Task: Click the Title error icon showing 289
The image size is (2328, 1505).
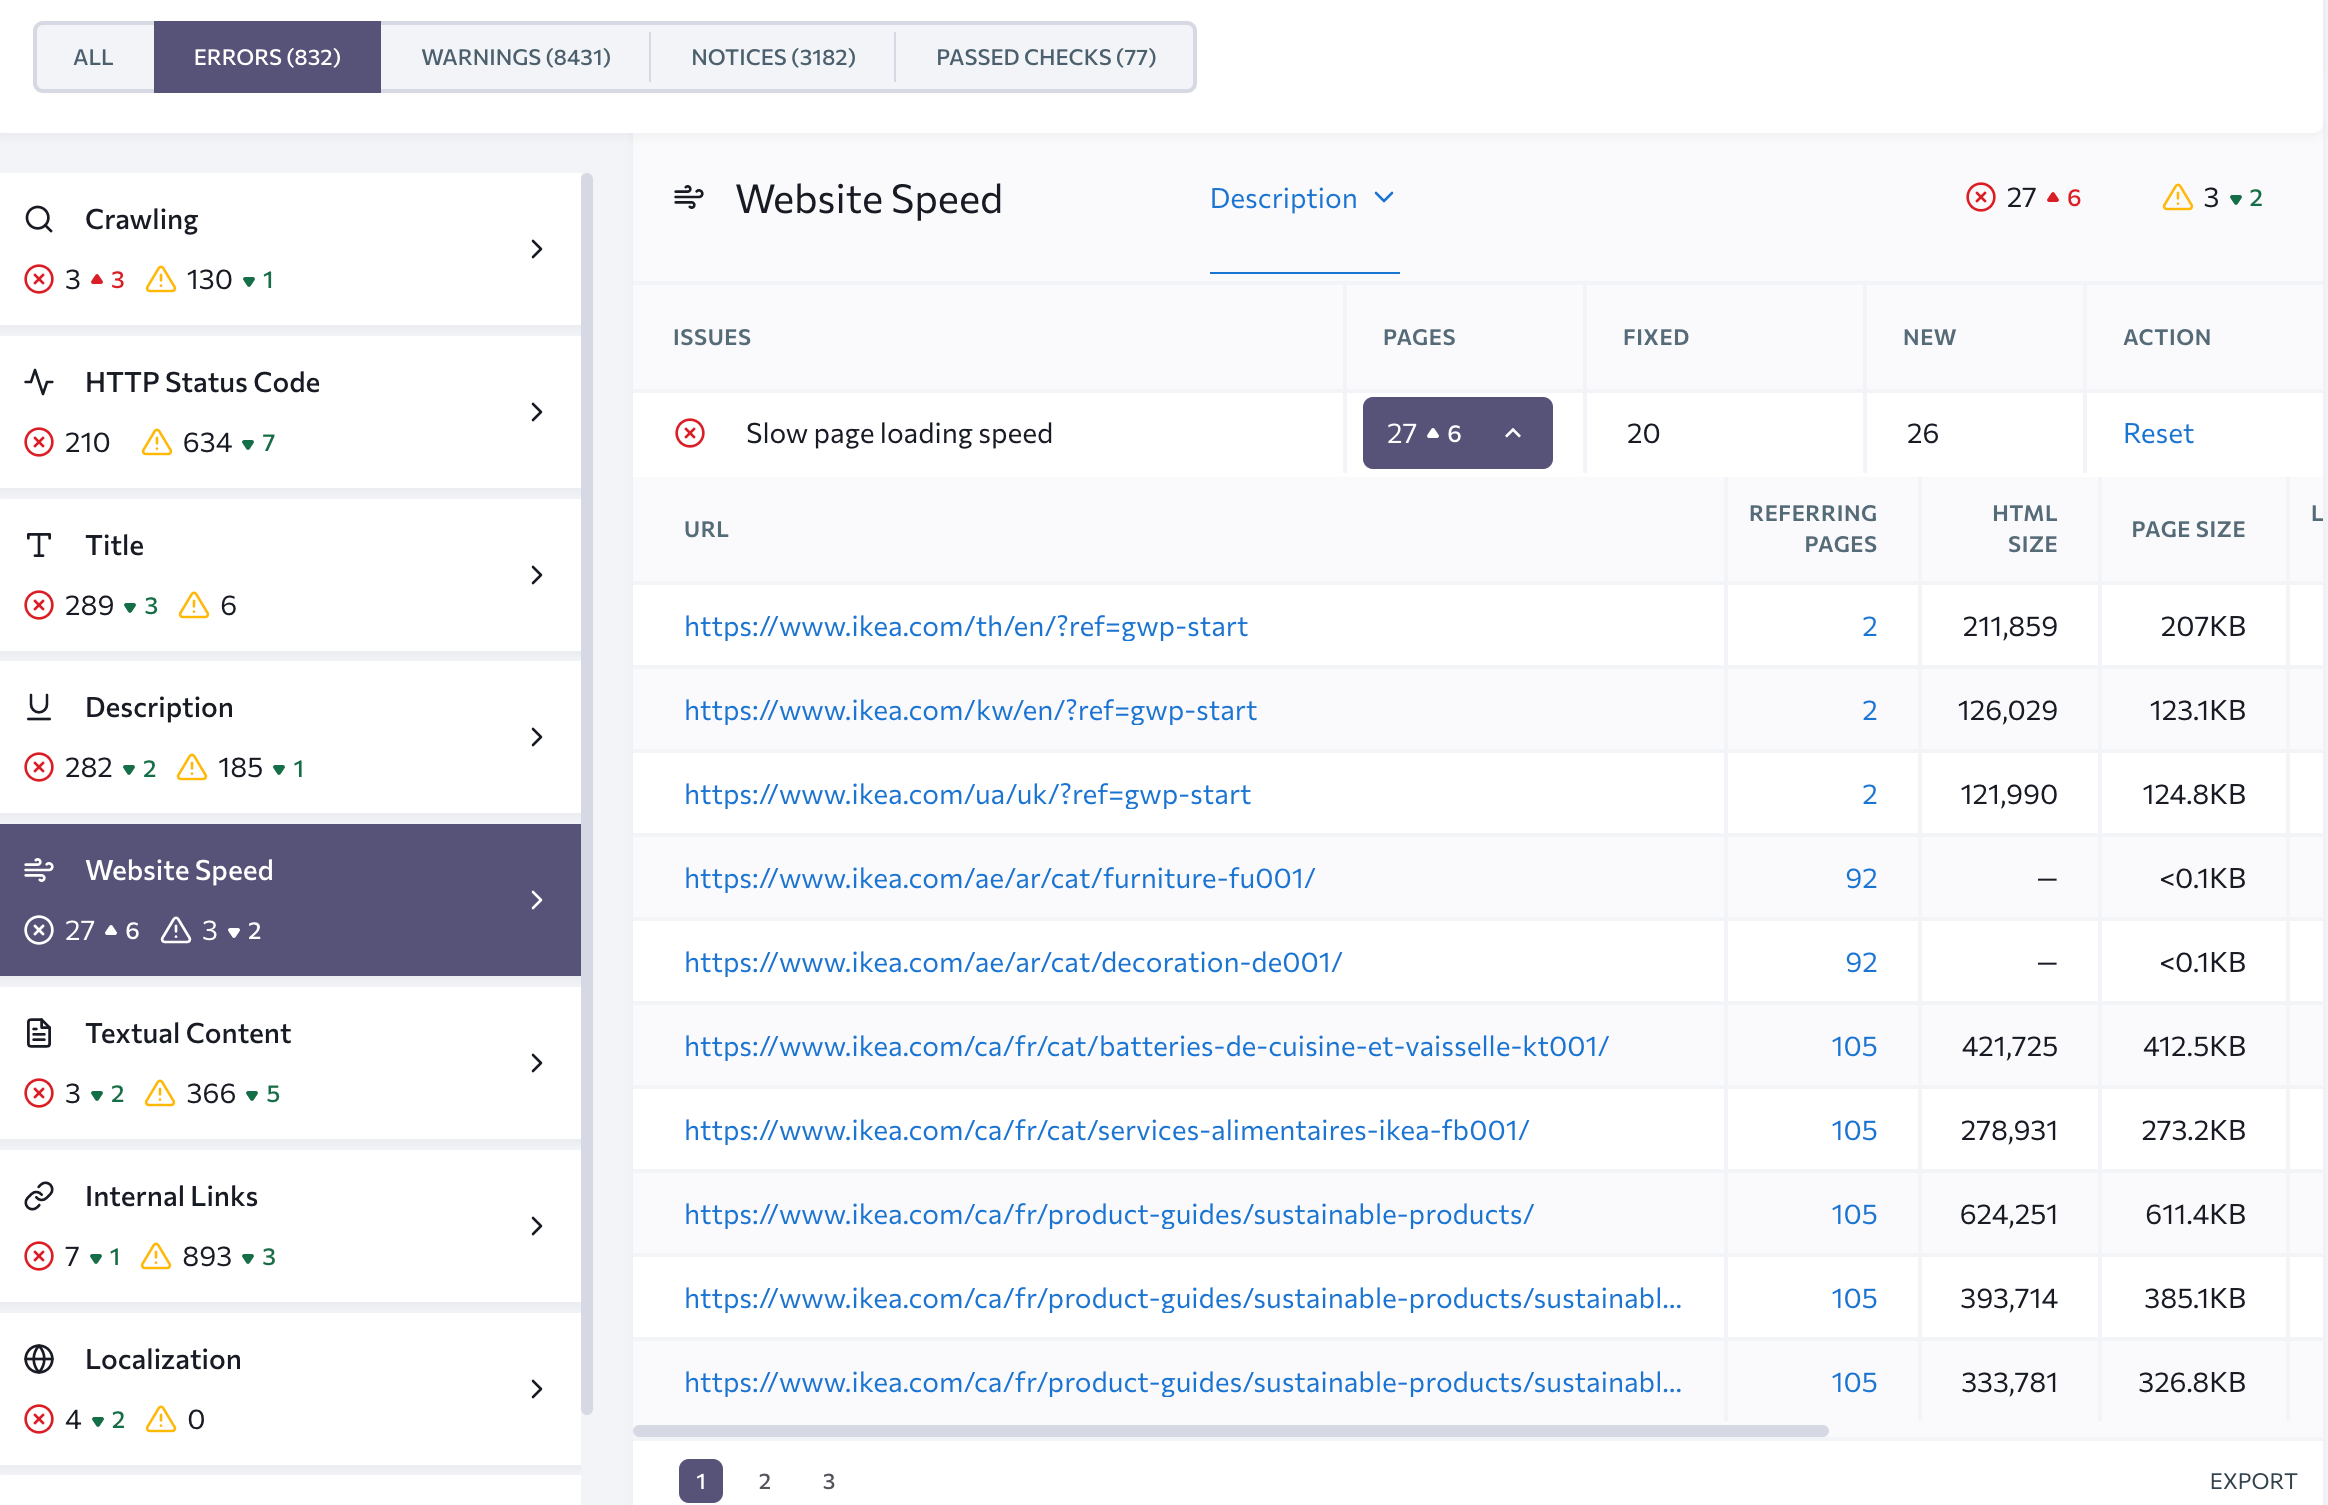Action: click(x=39, y=605)
